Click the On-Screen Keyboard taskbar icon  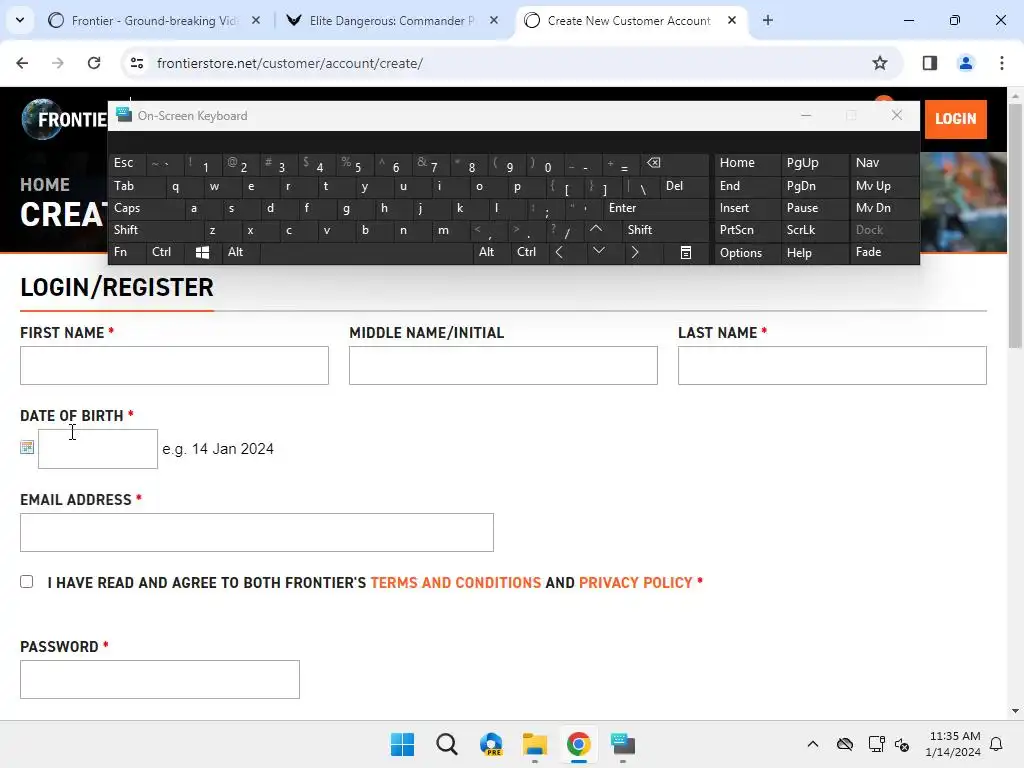tap(623, 744)
